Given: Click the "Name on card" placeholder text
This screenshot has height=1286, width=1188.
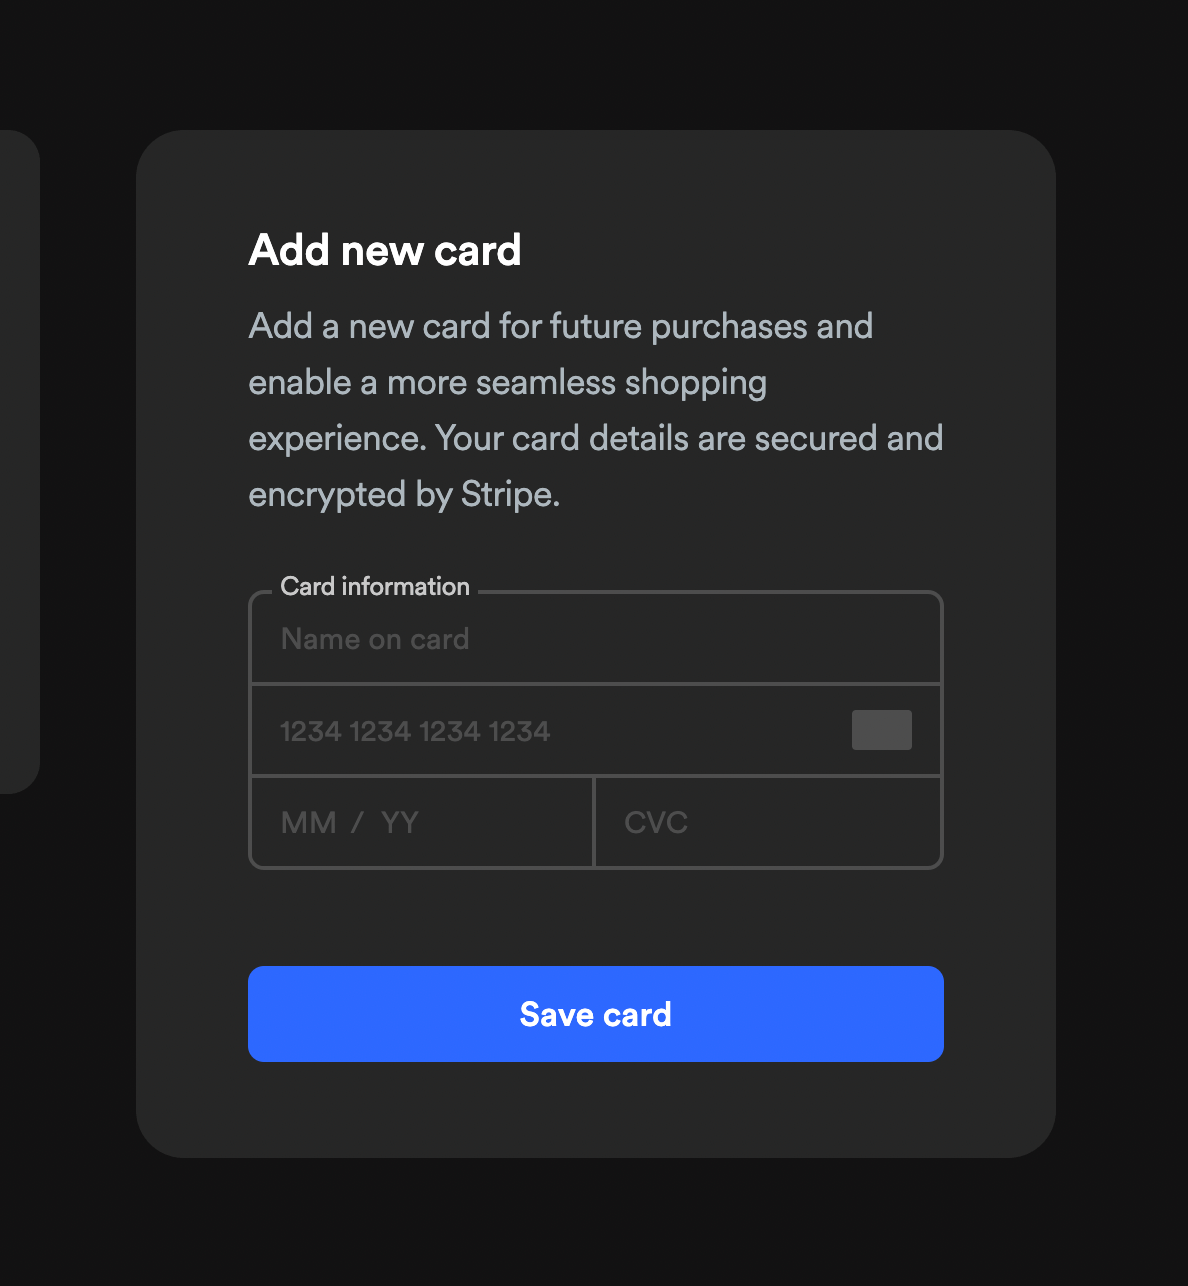Looking at the screenshot, I should tap(375, 639).
